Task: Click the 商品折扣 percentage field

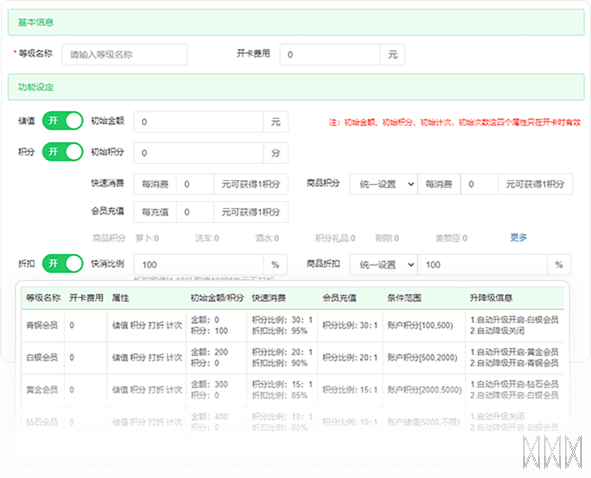Action: (x=482, y=265)
